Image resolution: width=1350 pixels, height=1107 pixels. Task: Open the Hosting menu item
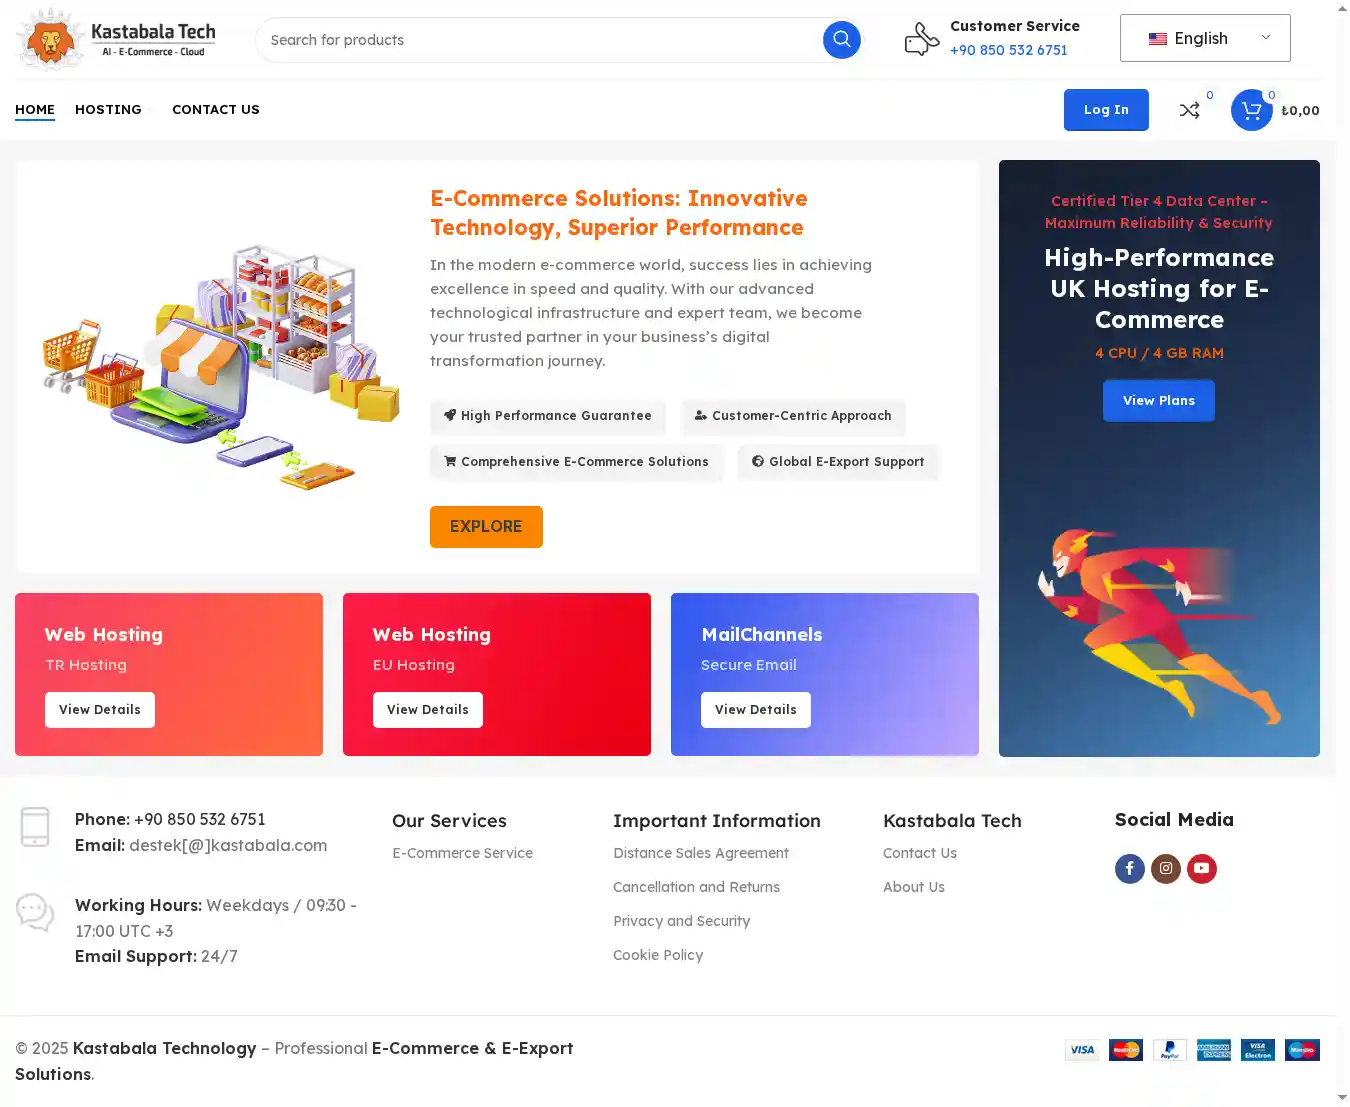[108, 110]
